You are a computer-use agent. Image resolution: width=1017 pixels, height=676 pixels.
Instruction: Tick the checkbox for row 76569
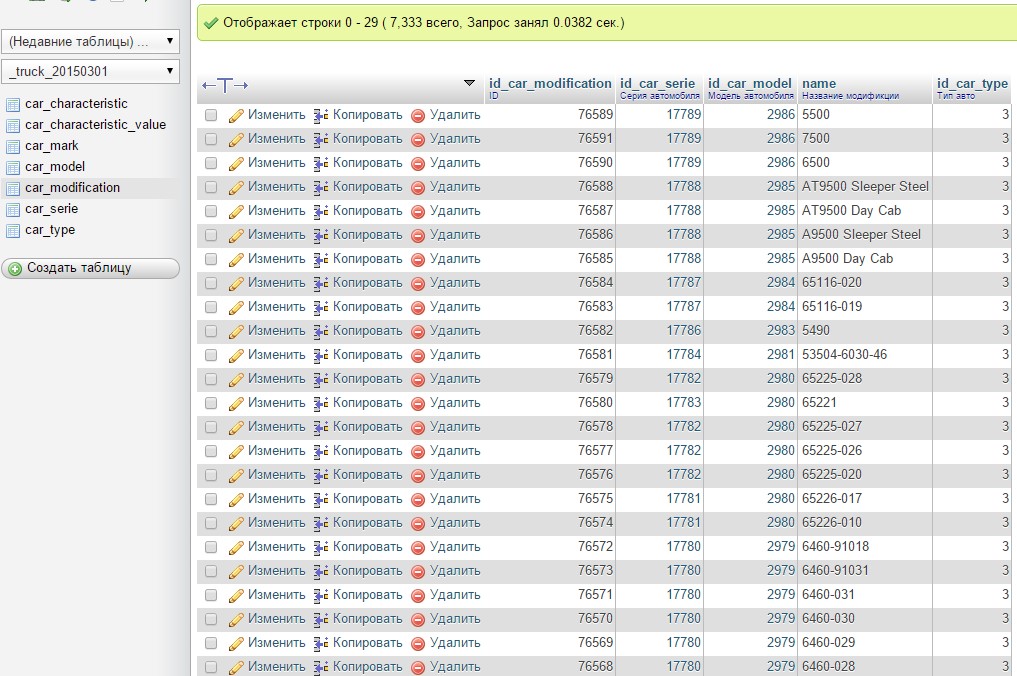211,643
